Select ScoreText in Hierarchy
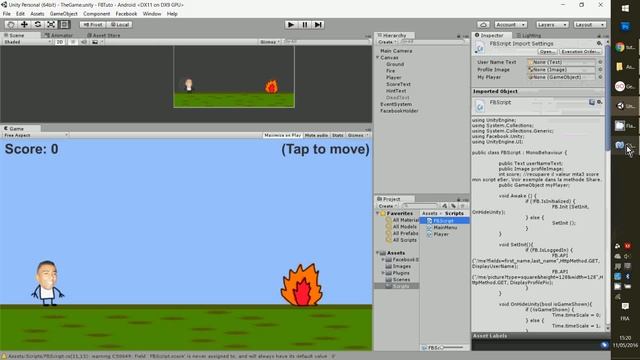 (398, 84)
